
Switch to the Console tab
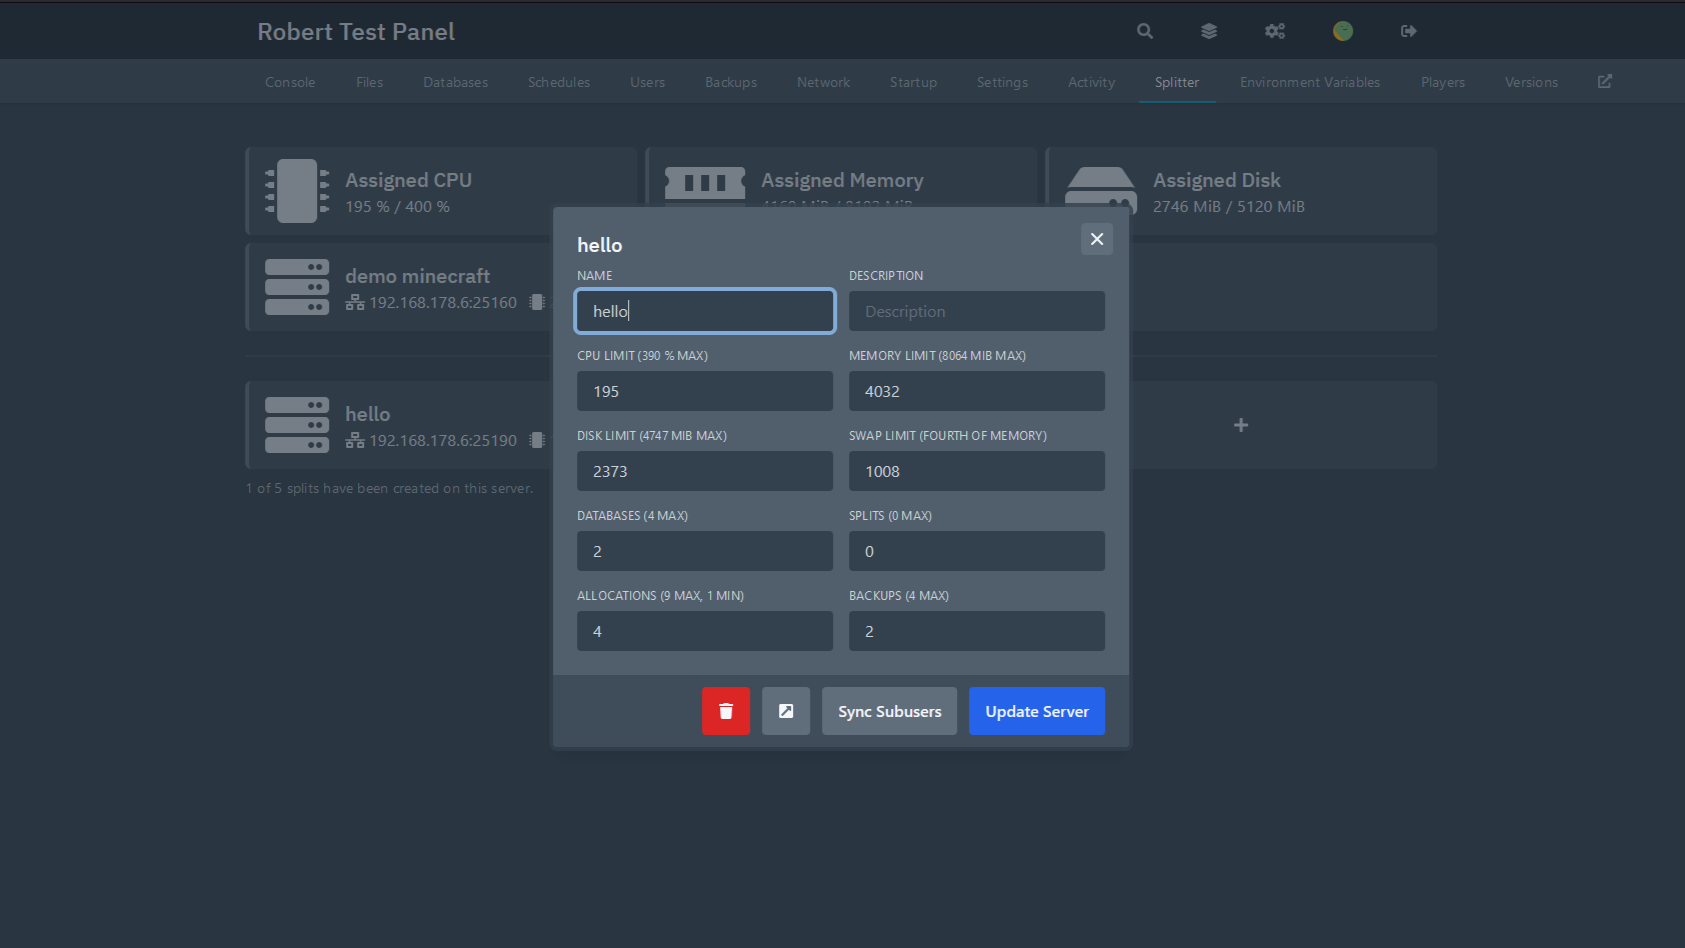coord(290,82)
